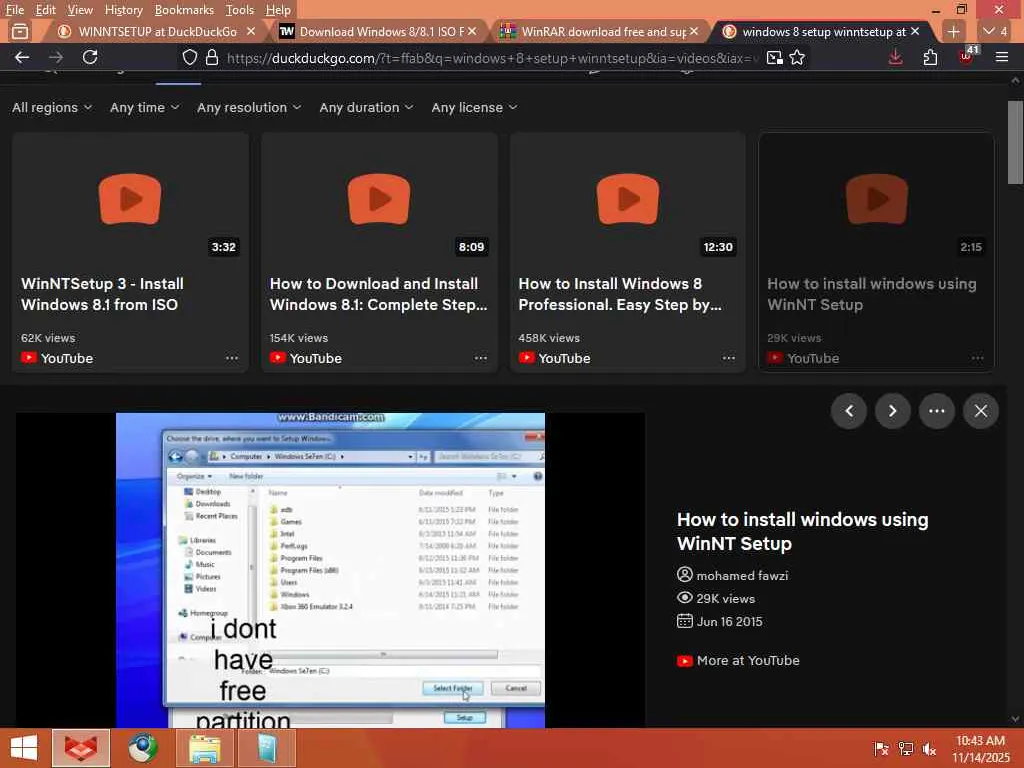Open the Firefox downloads panel
Screen dimensions: 1024x768
pos(896,57)
